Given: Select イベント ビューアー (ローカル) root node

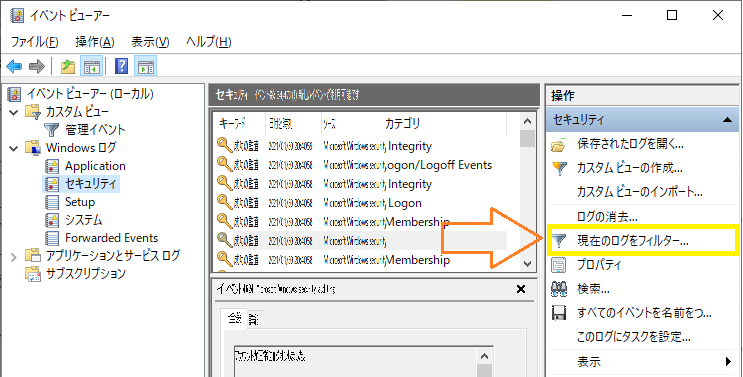Looking at the screenshot, I should tap(90, 94).
